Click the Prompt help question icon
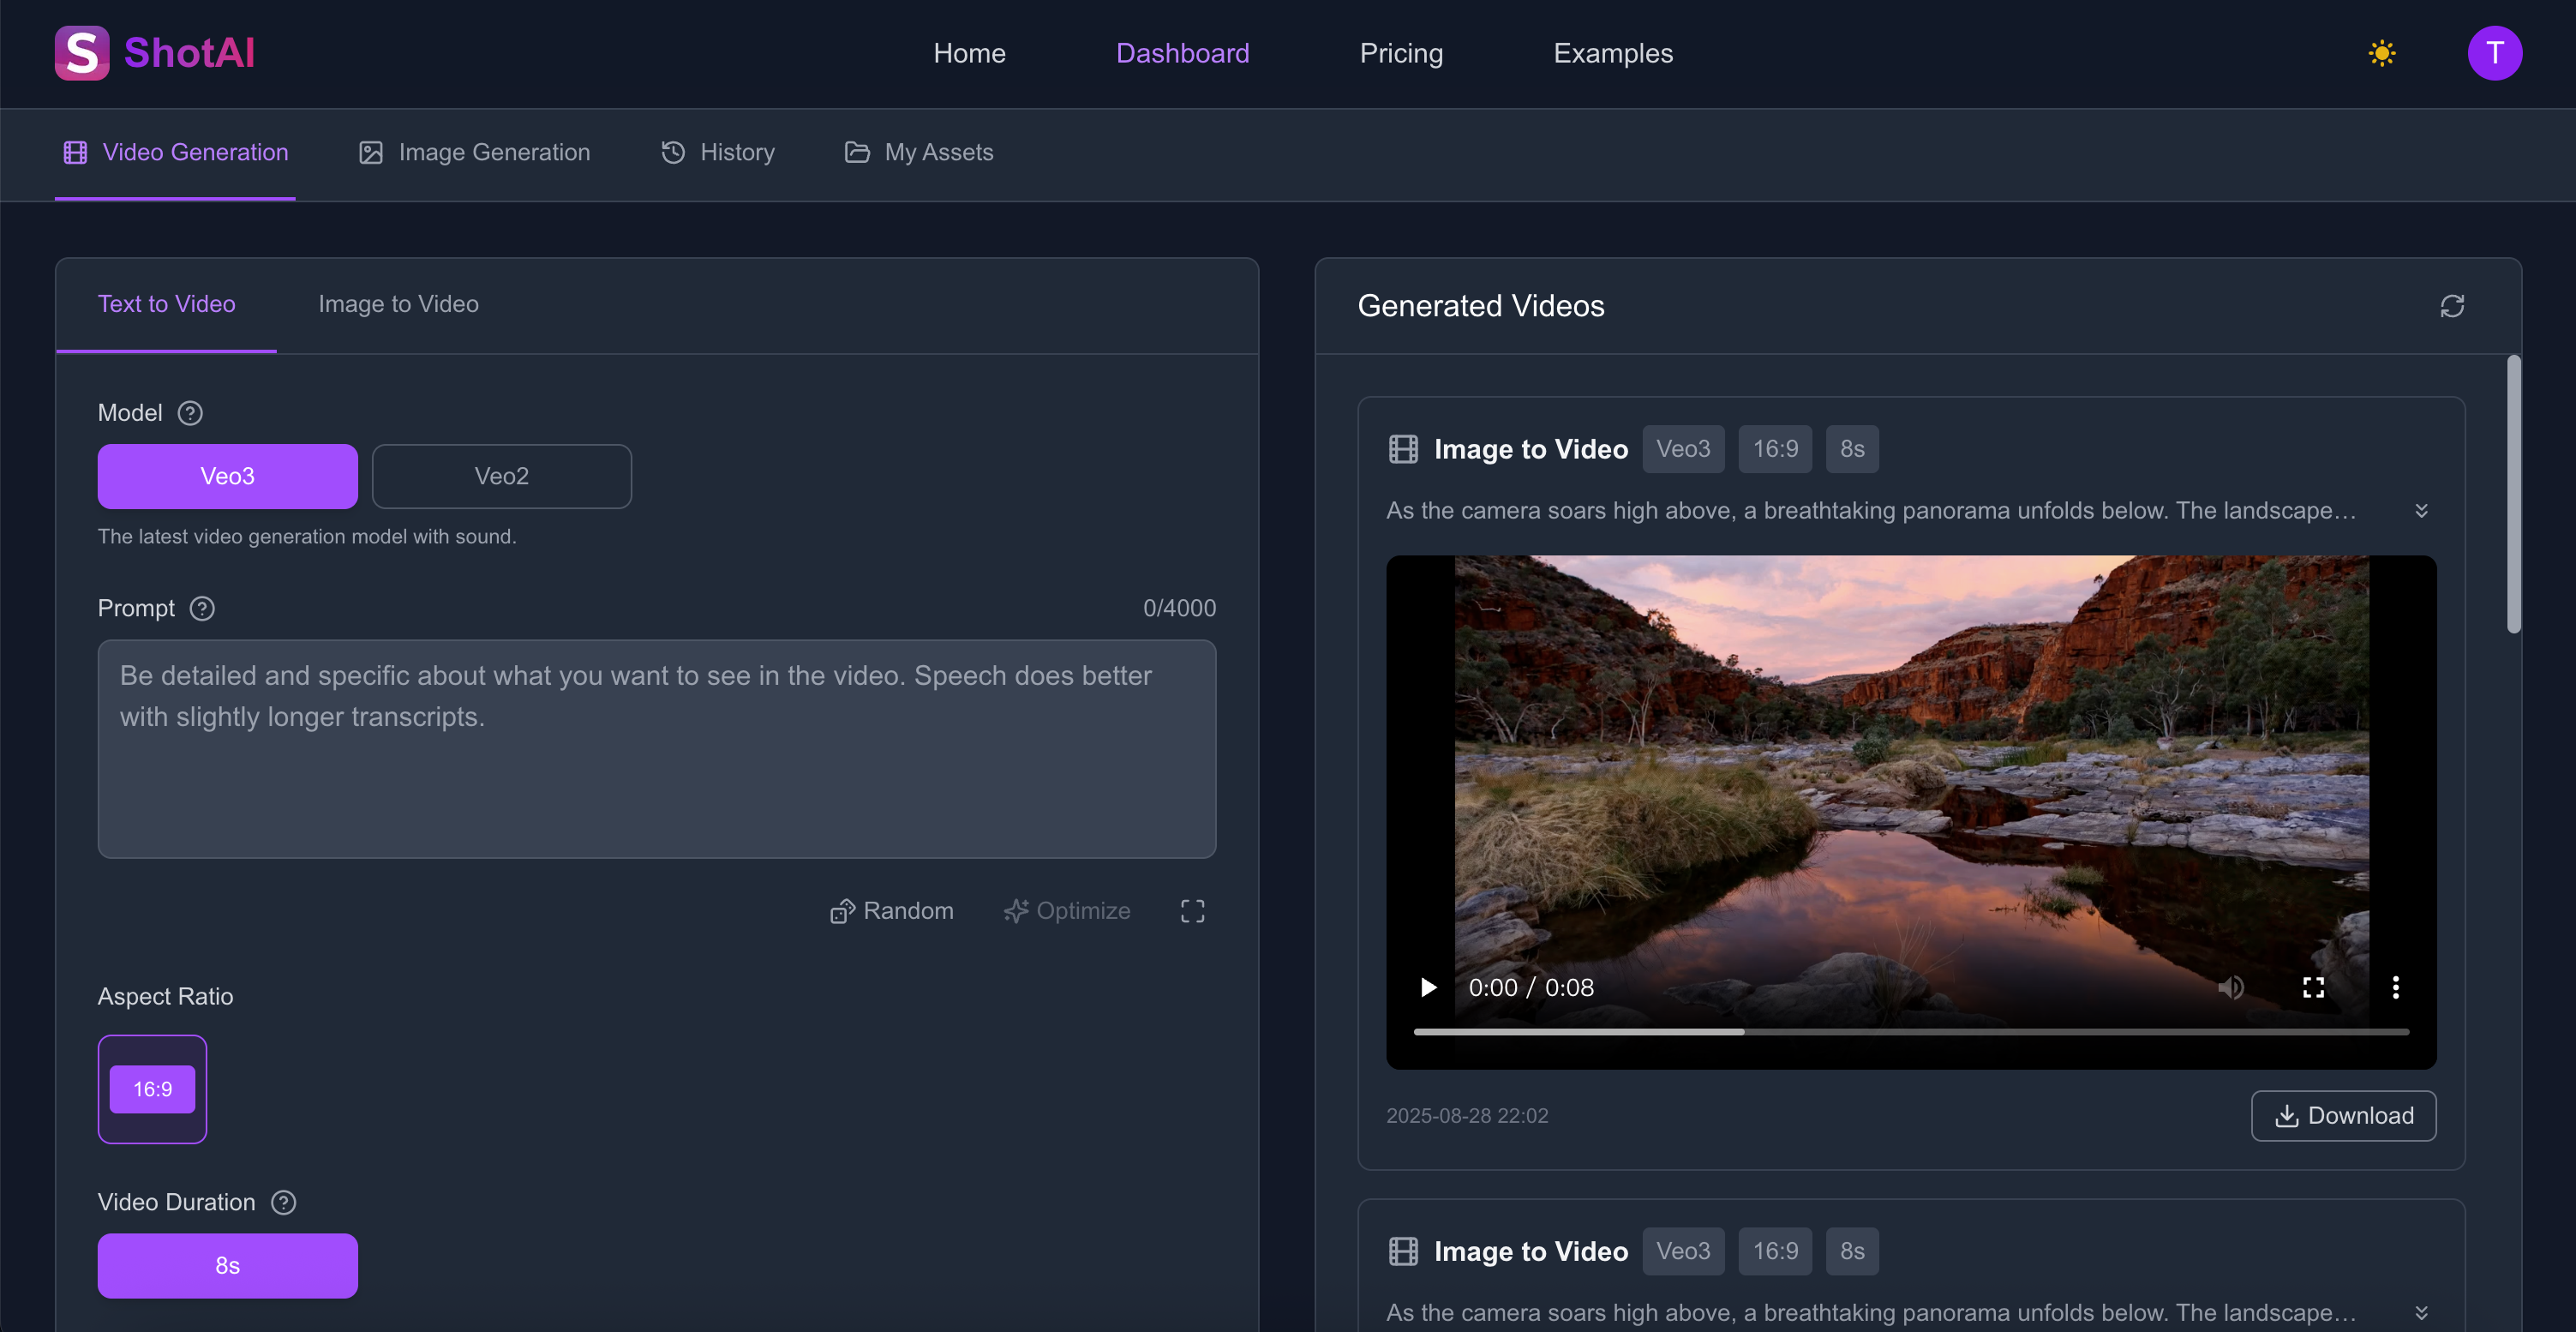 (x=202, y=608)
